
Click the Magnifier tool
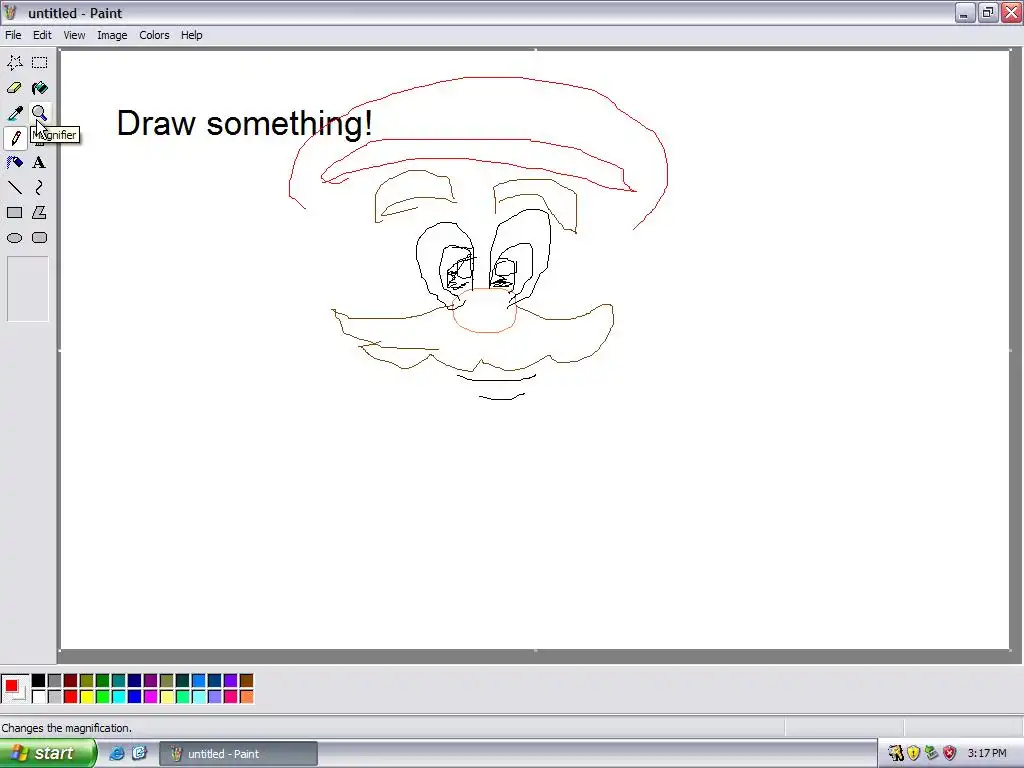tap(40, 113)
